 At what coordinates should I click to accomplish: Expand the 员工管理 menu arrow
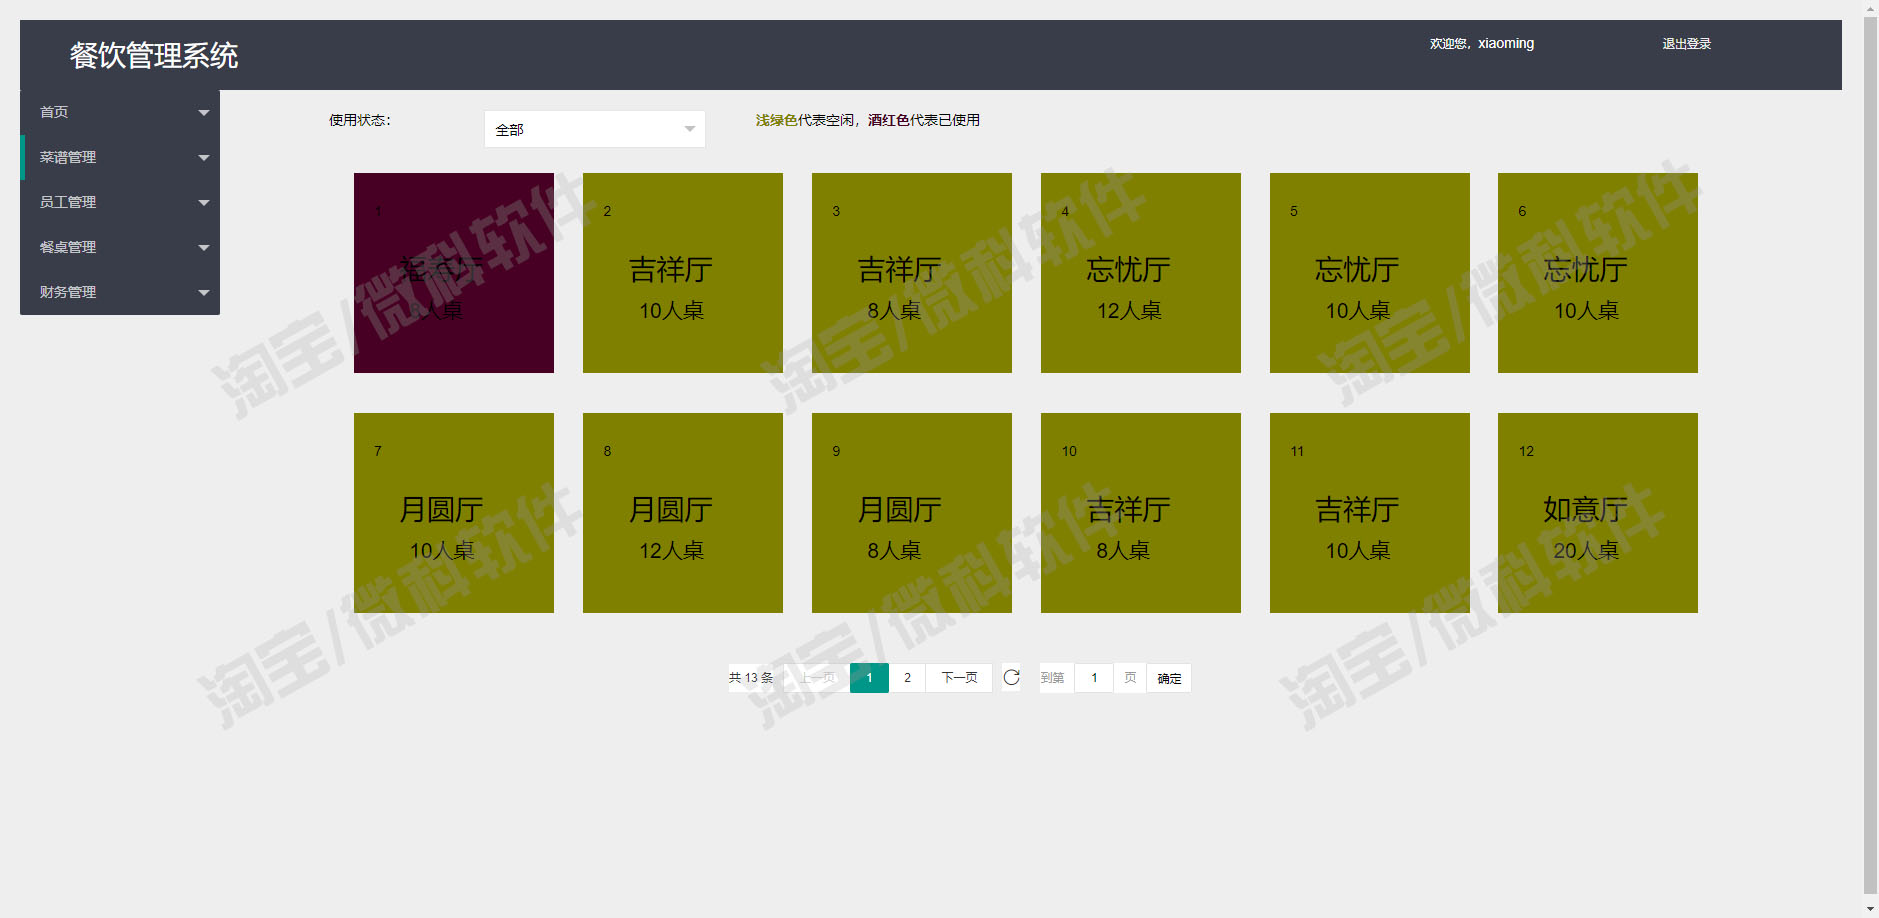pos(204,203)
